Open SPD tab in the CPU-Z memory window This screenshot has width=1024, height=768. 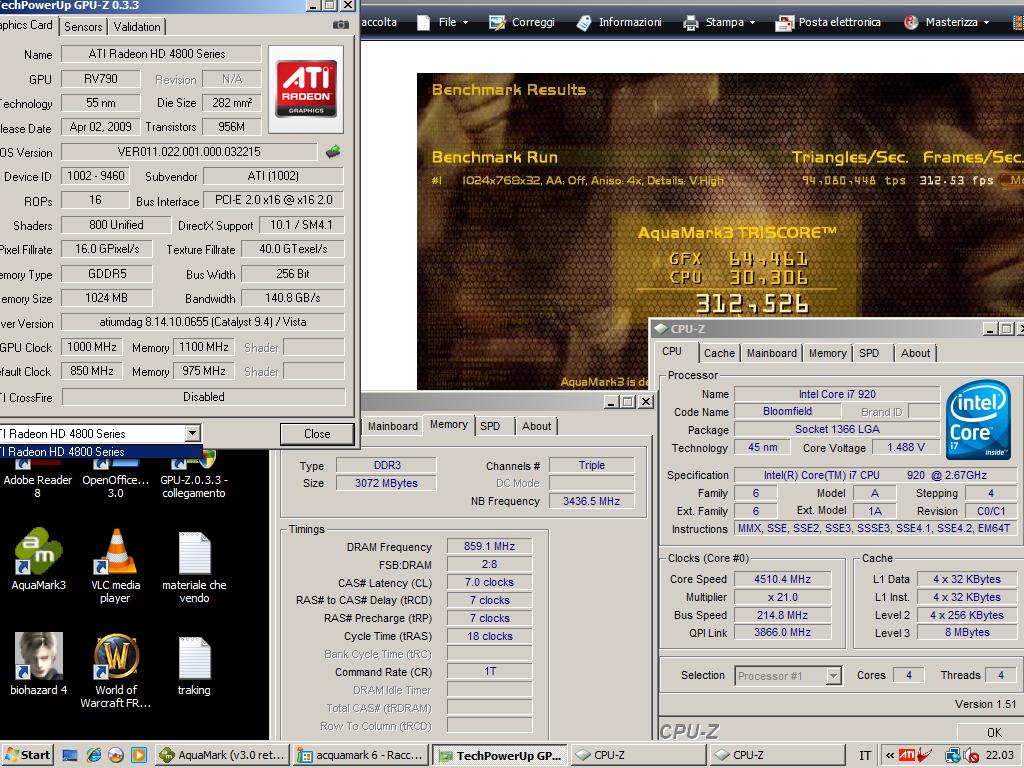[490, 426]
